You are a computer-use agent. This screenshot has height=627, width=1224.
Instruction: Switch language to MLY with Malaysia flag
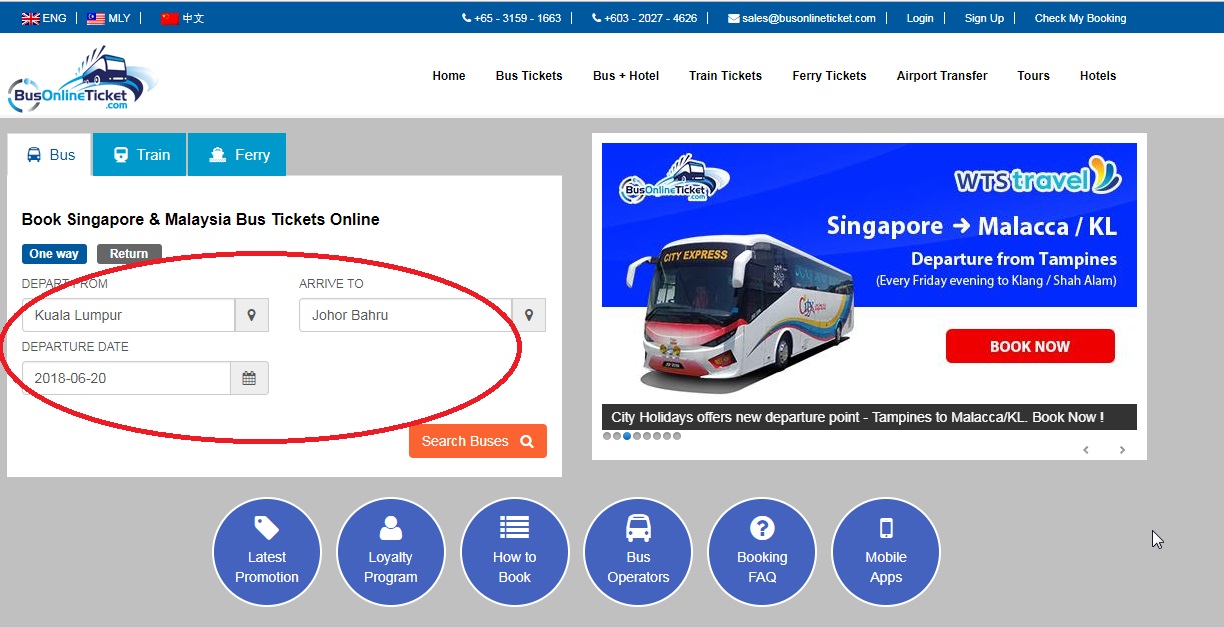[109, 18]
